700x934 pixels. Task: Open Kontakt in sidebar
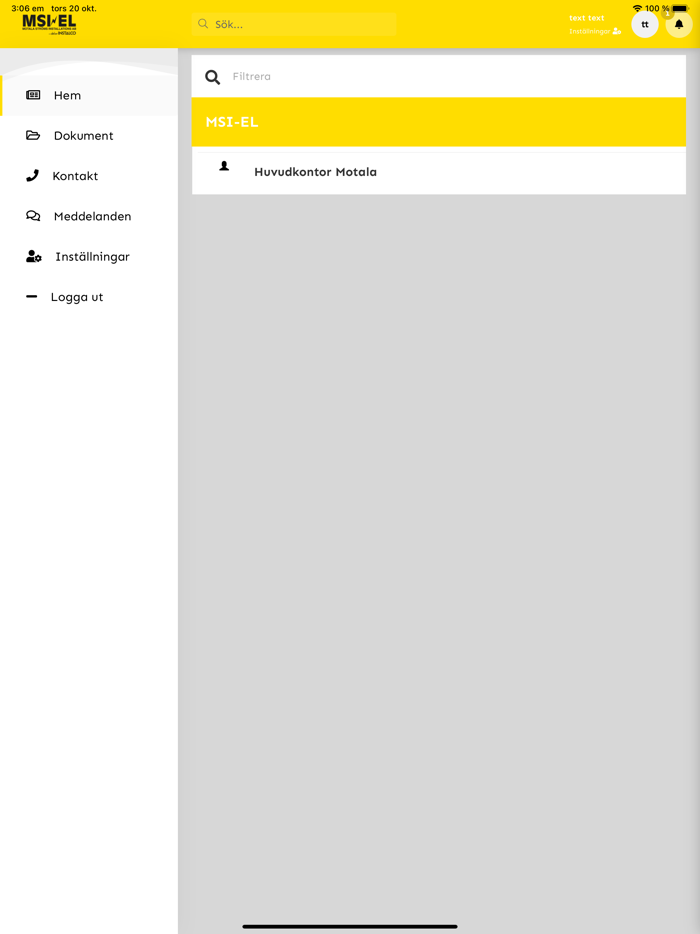point(89,176)
